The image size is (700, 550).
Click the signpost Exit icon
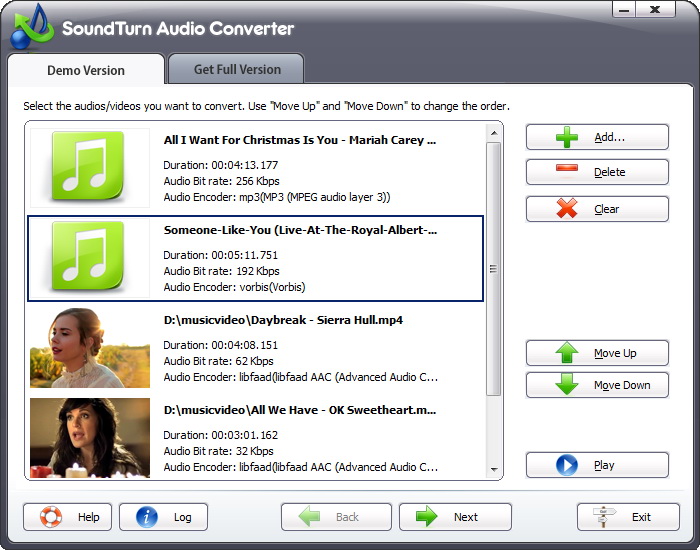(x=604, y=517)
